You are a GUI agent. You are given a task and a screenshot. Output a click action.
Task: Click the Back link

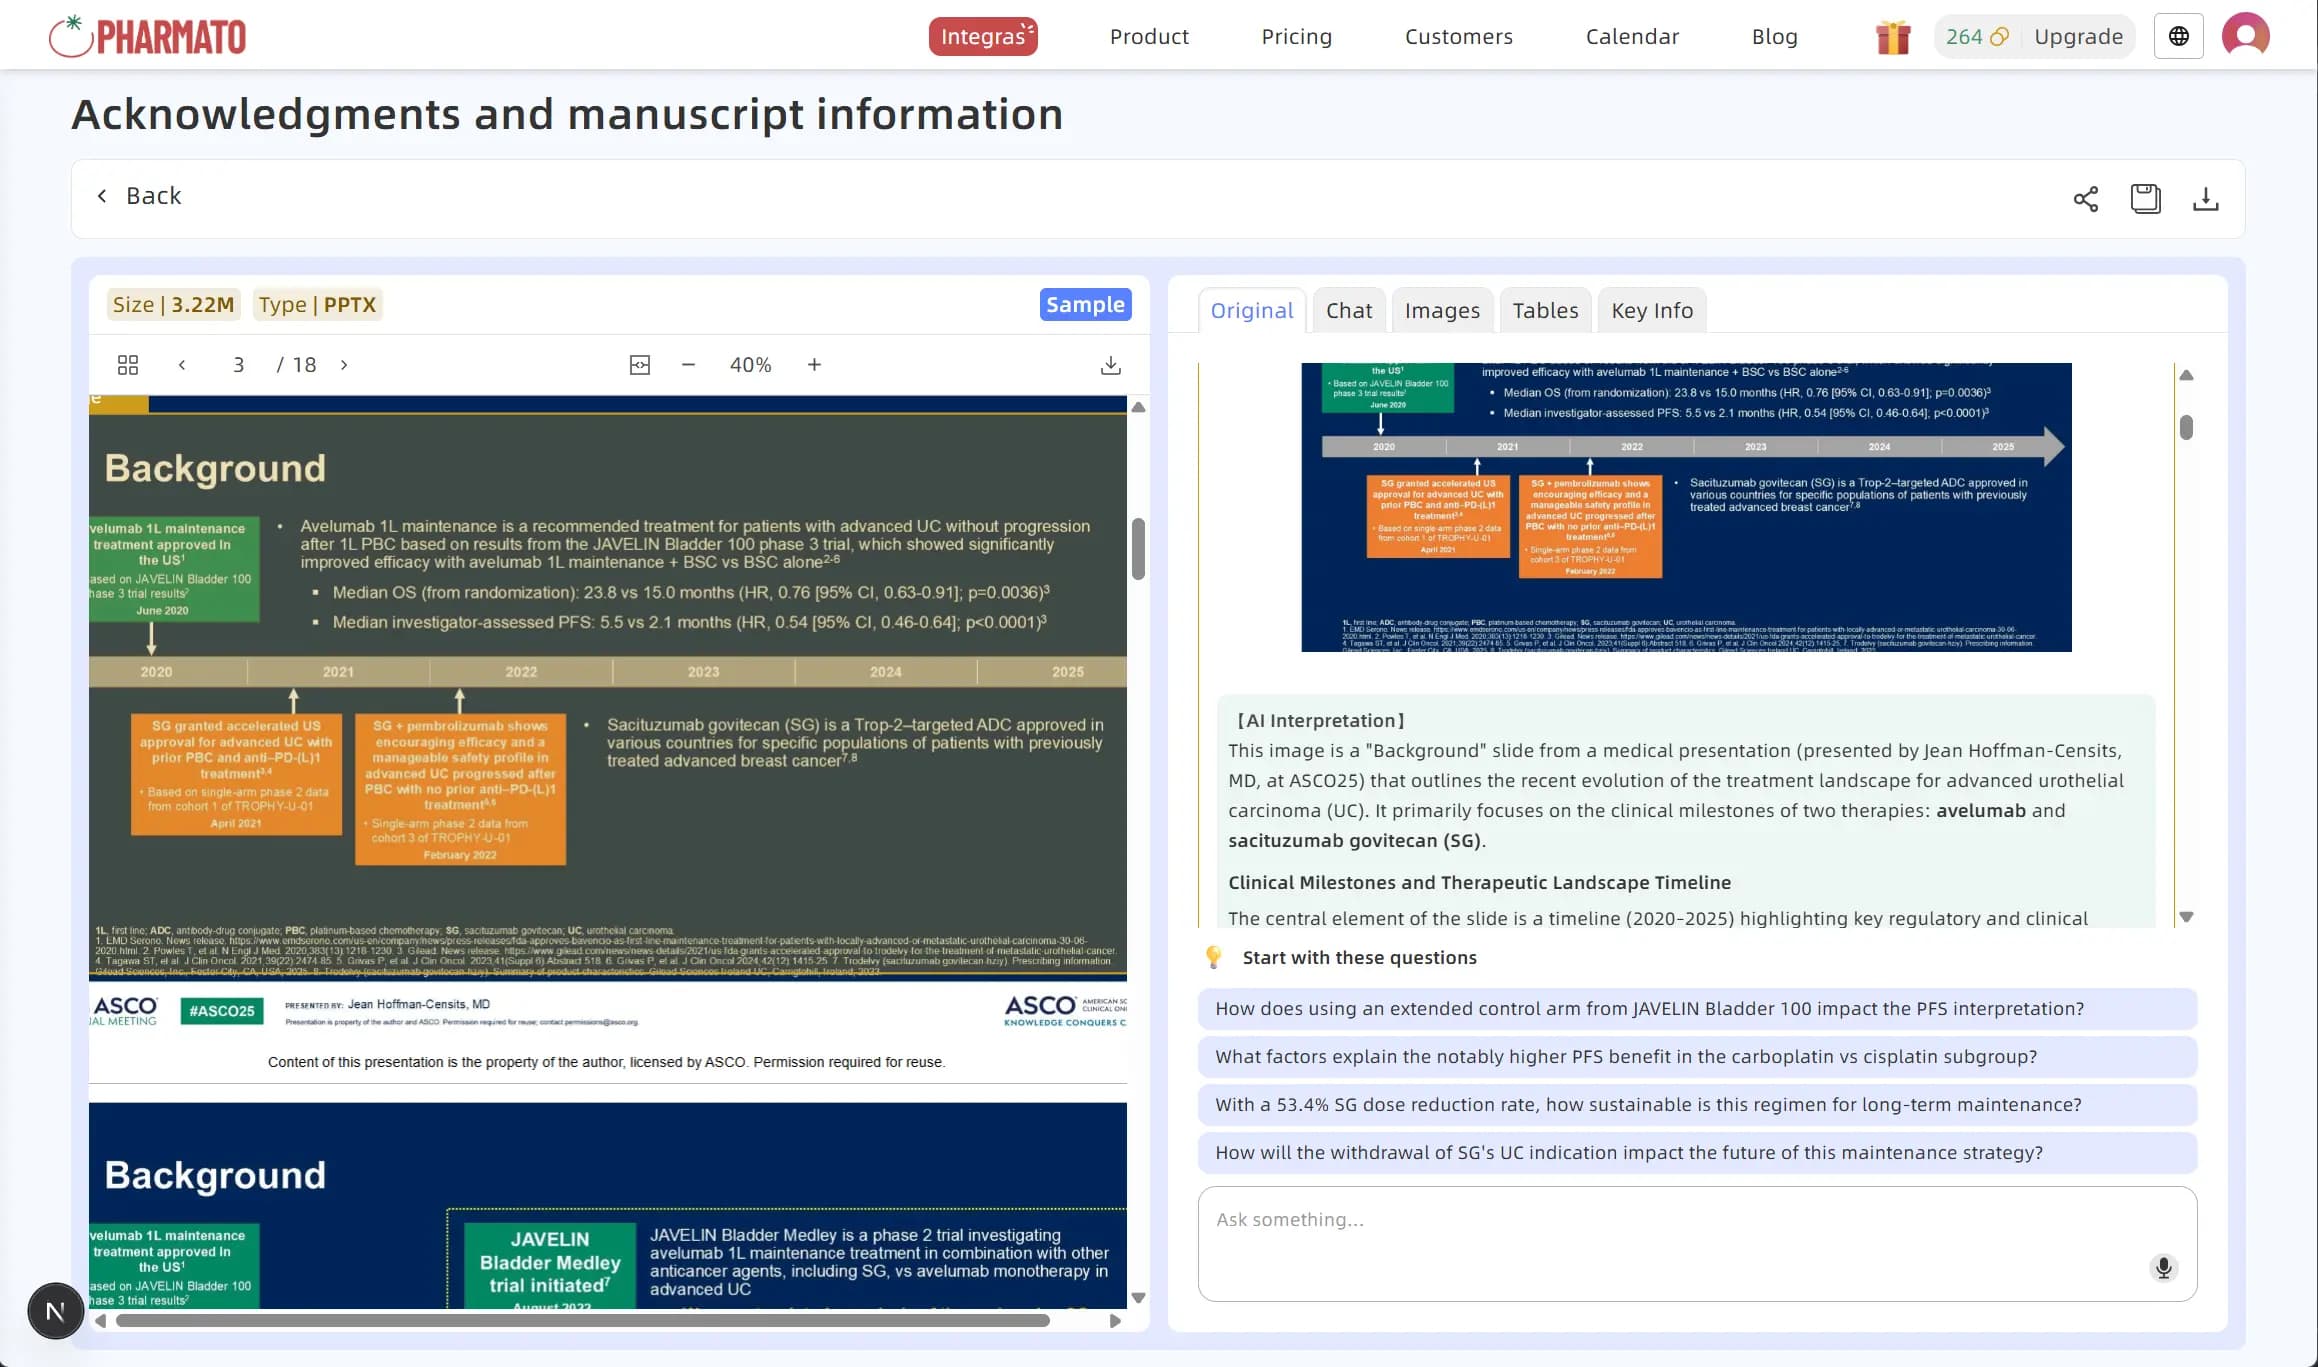(140, 196)
